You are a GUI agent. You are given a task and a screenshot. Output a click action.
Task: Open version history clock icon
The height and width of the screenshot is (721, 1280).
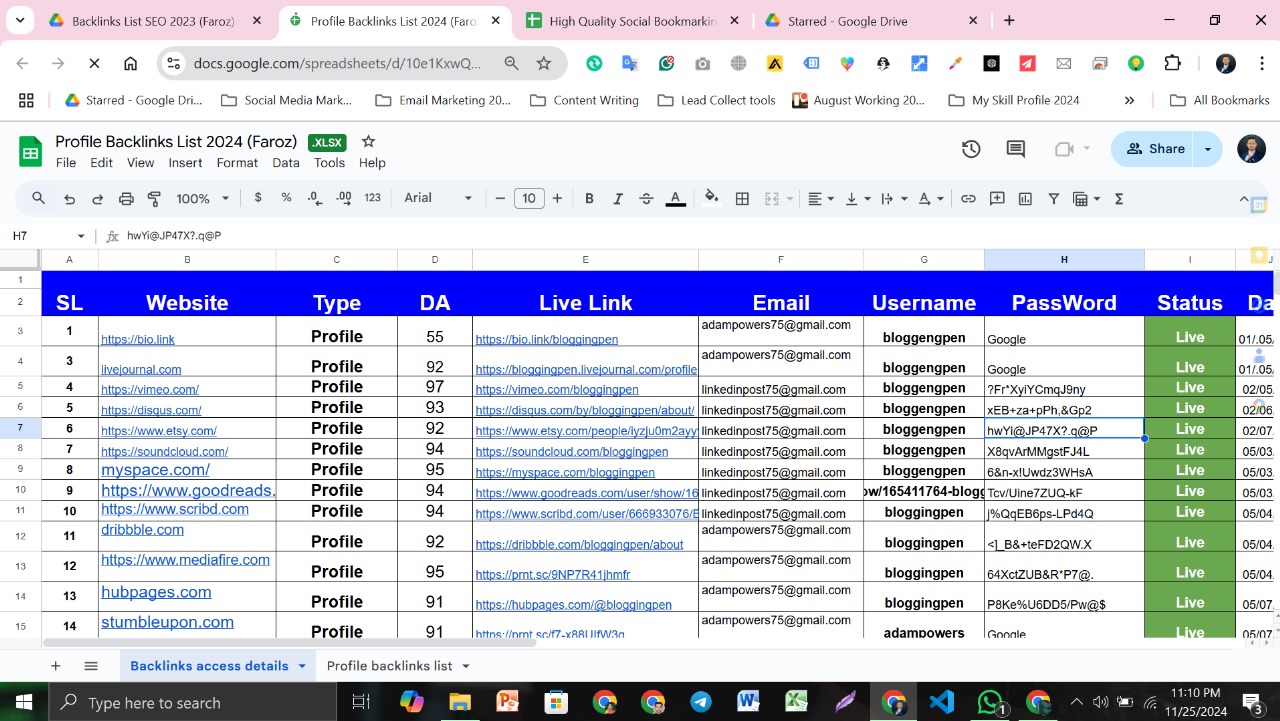(971, 149)
